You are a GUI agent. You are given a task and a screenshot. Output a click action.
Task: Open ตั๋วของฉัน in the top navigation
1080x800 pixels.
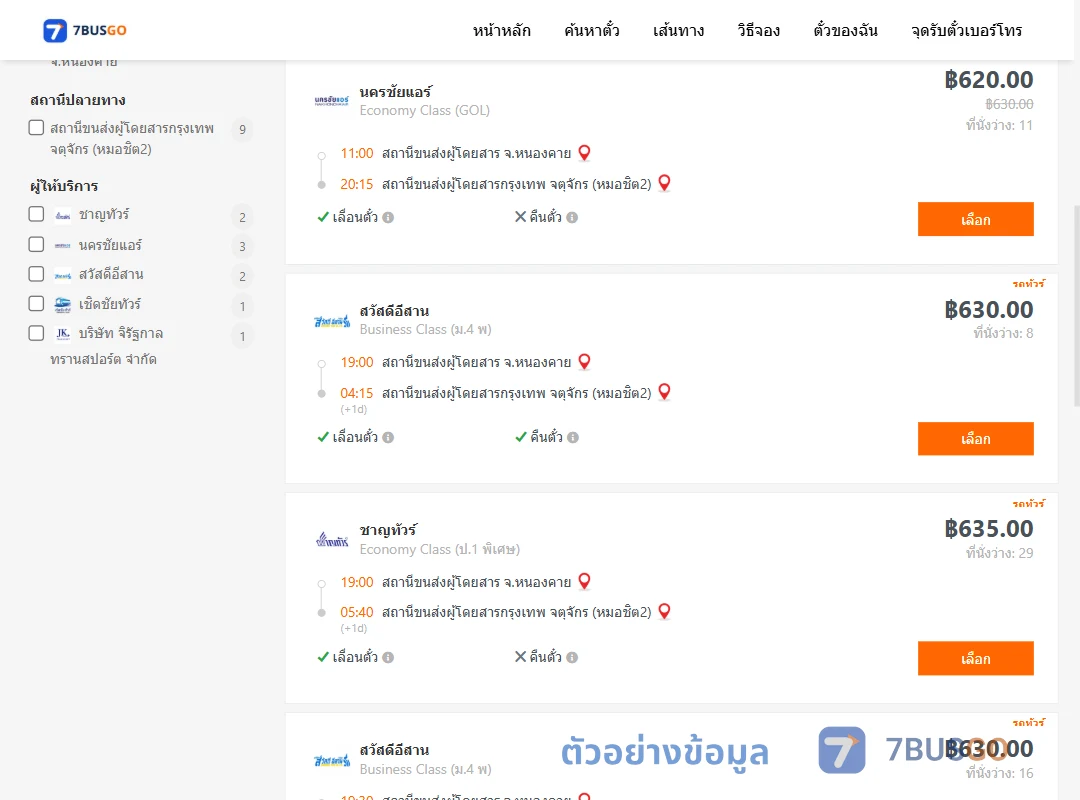pos(845,30)
